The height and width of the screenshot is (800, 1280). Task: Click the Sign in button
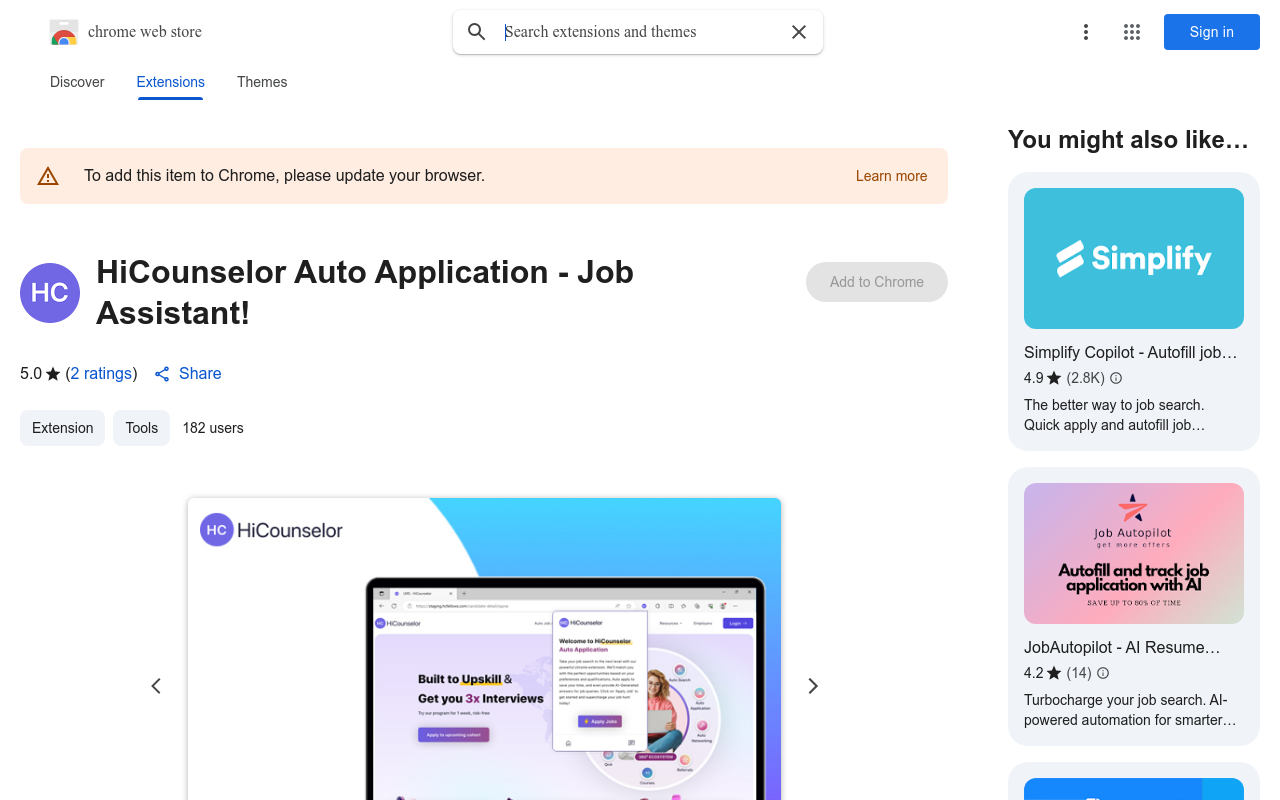click(1212, 32)
